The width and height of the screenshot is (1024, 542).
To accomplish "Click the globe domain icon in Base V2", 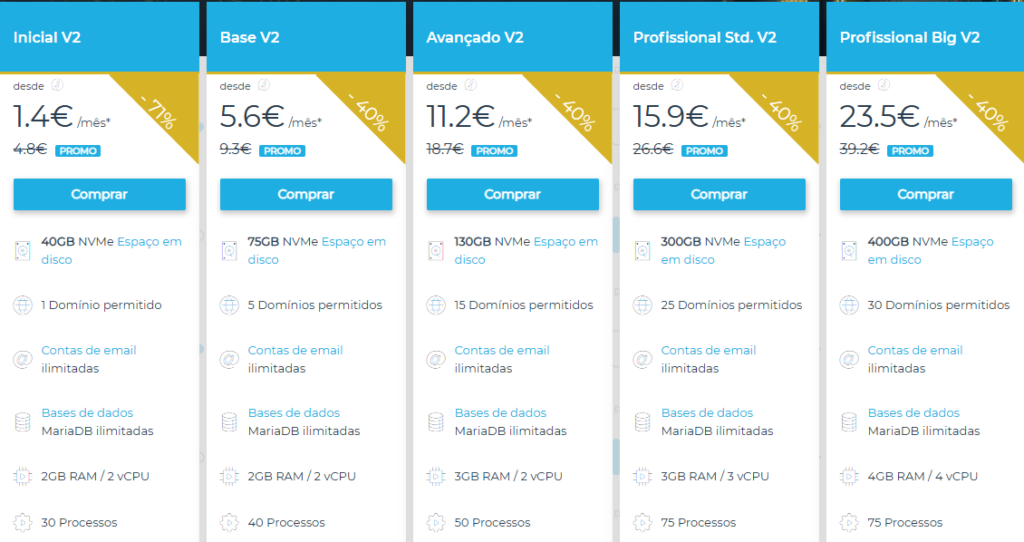I will tap(229, 305).
